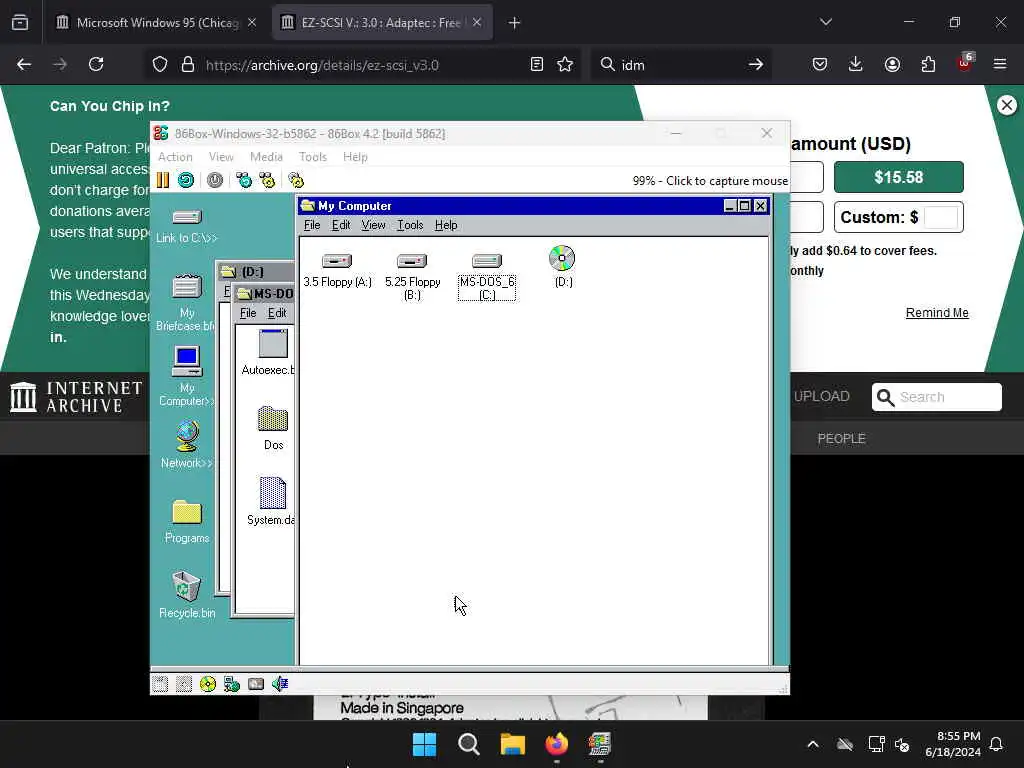This screenshot has height=768, width=1024.
Task: Open Media menu in 86Box
Action: [266, 157]
